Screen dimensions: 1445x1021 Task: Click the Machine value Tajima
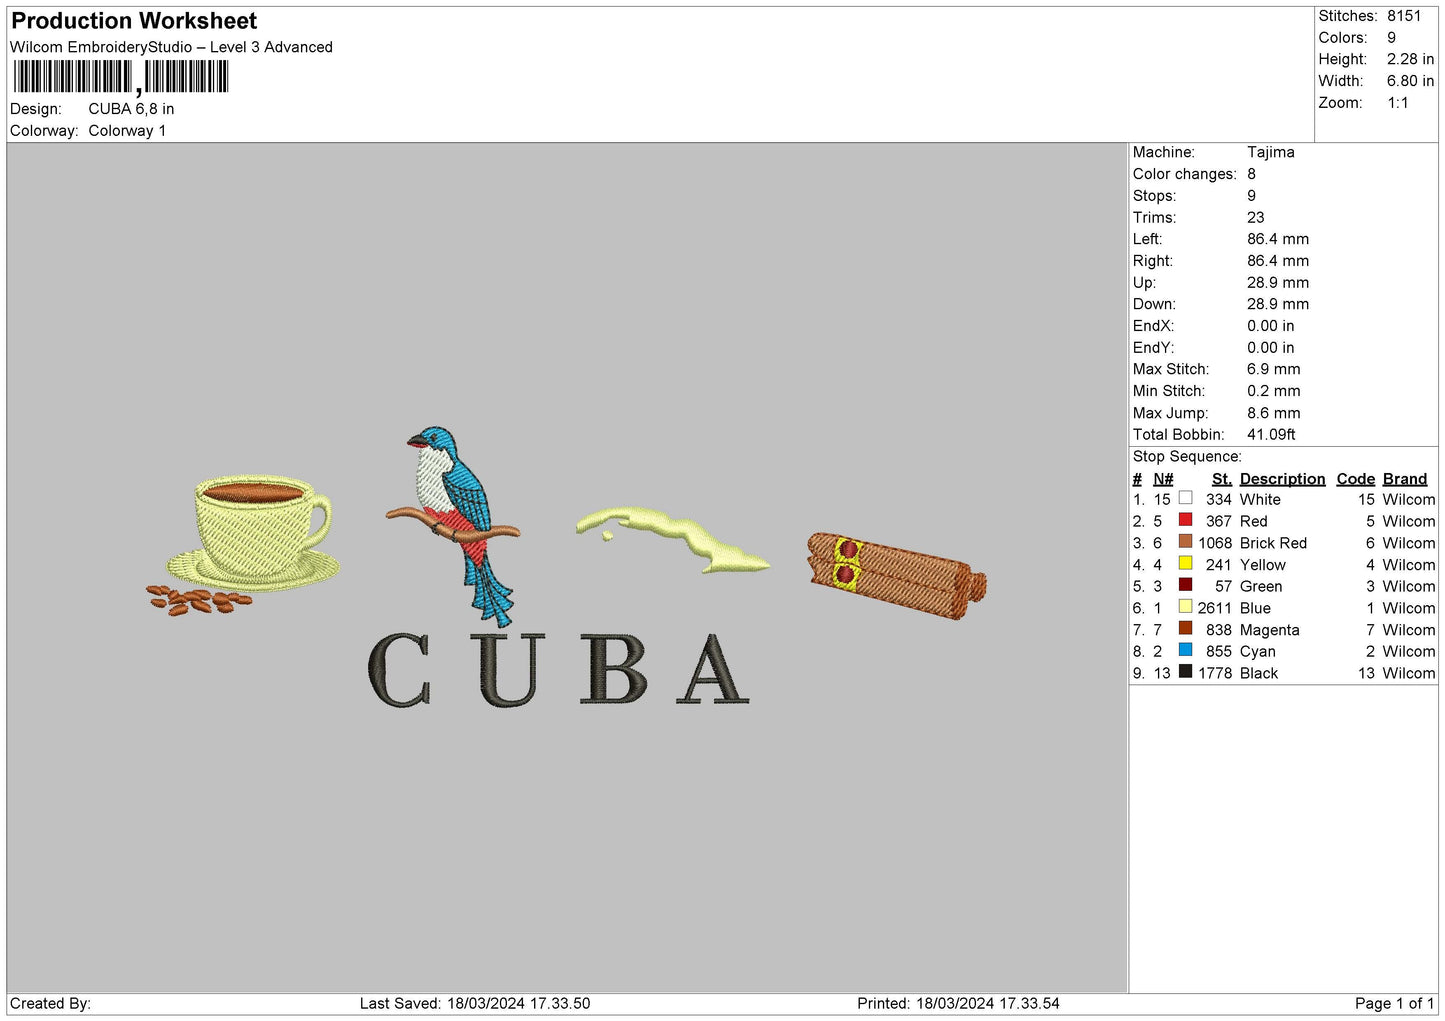click(x=1271, y=152)
